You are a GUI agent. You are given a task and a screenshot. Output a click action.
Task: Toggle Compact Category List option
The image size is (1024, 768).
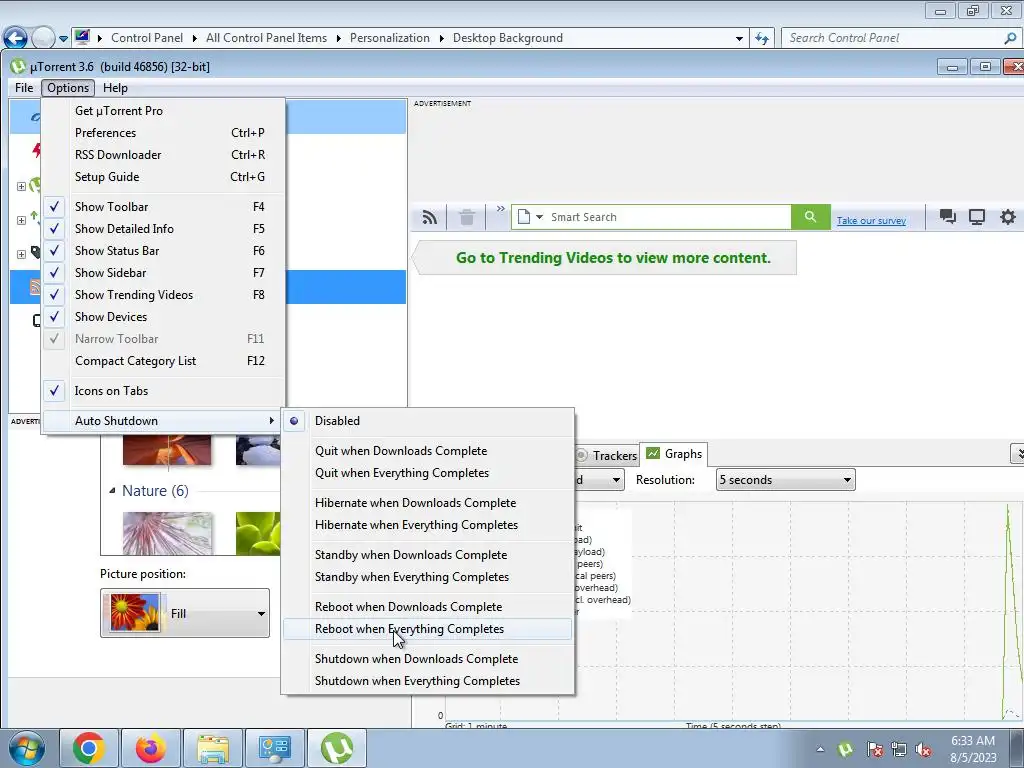pos(164,361)
